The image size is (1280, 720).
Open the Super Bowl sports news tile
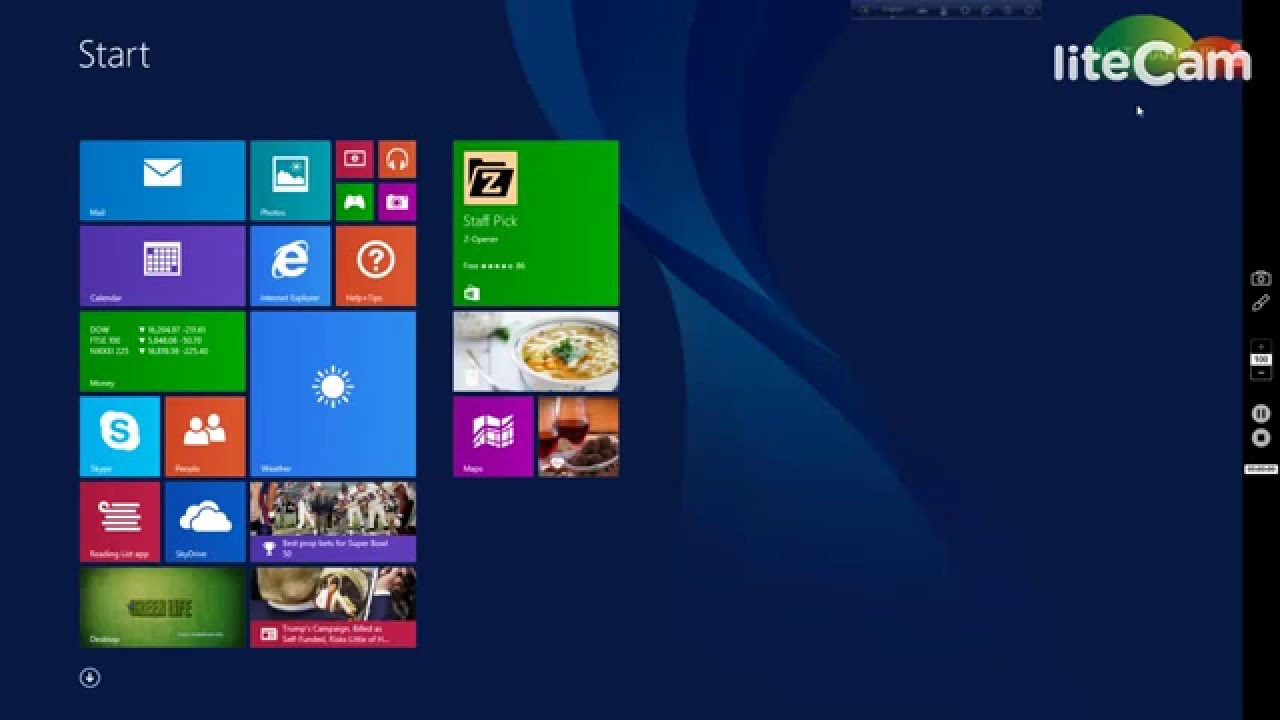pyautogui.click(x=333, y=522)
